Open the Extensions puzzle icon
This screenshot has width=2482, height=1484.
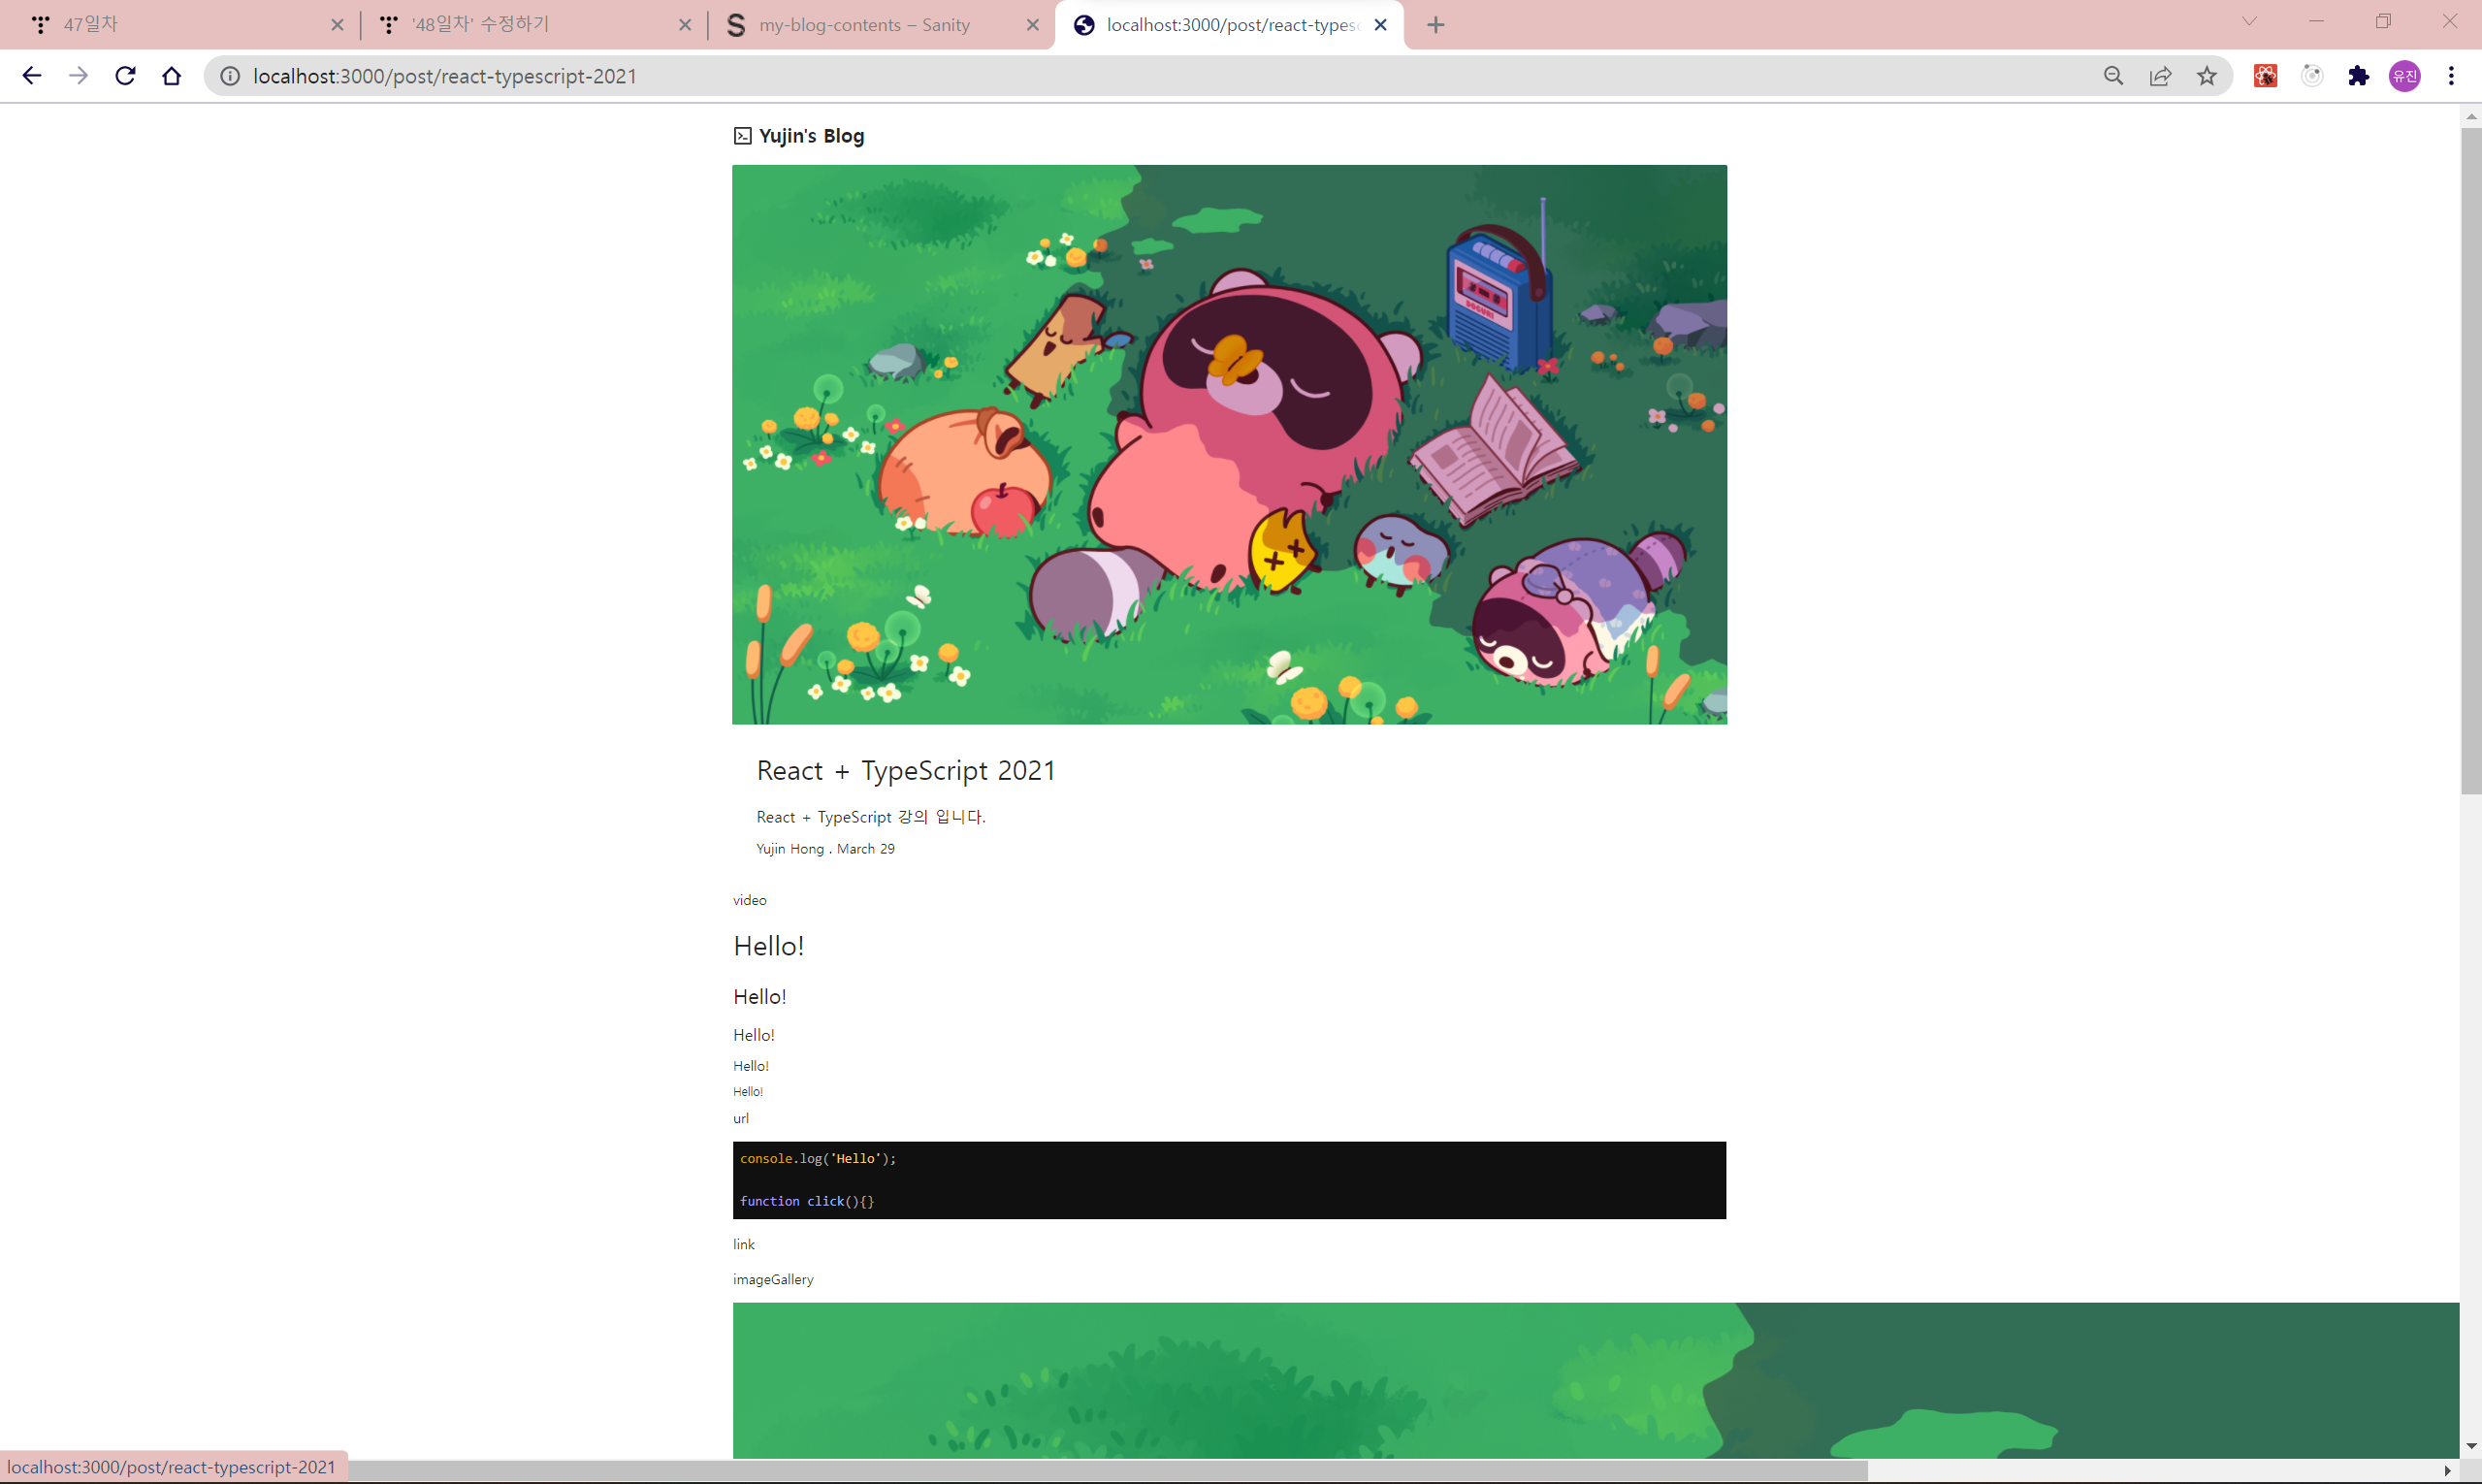(x=2358, y=76)
